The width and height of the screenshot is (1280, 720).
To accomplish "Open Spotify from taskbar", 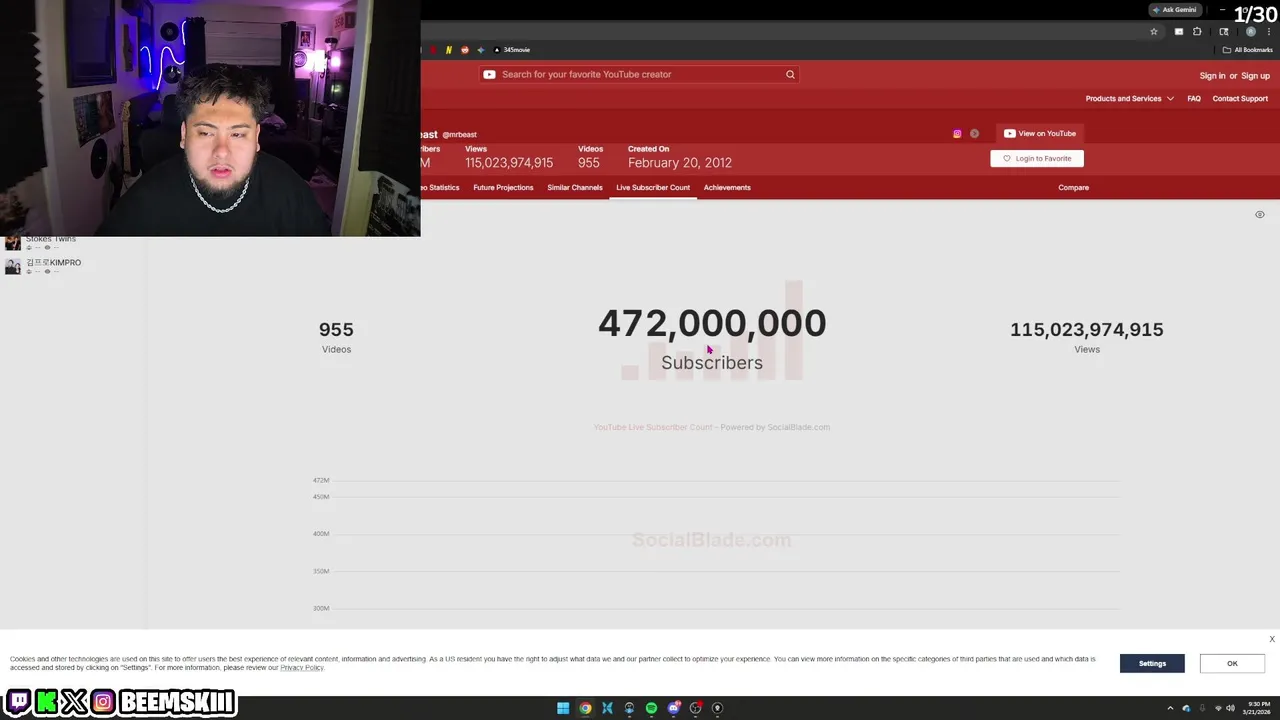I will point(651,708).
